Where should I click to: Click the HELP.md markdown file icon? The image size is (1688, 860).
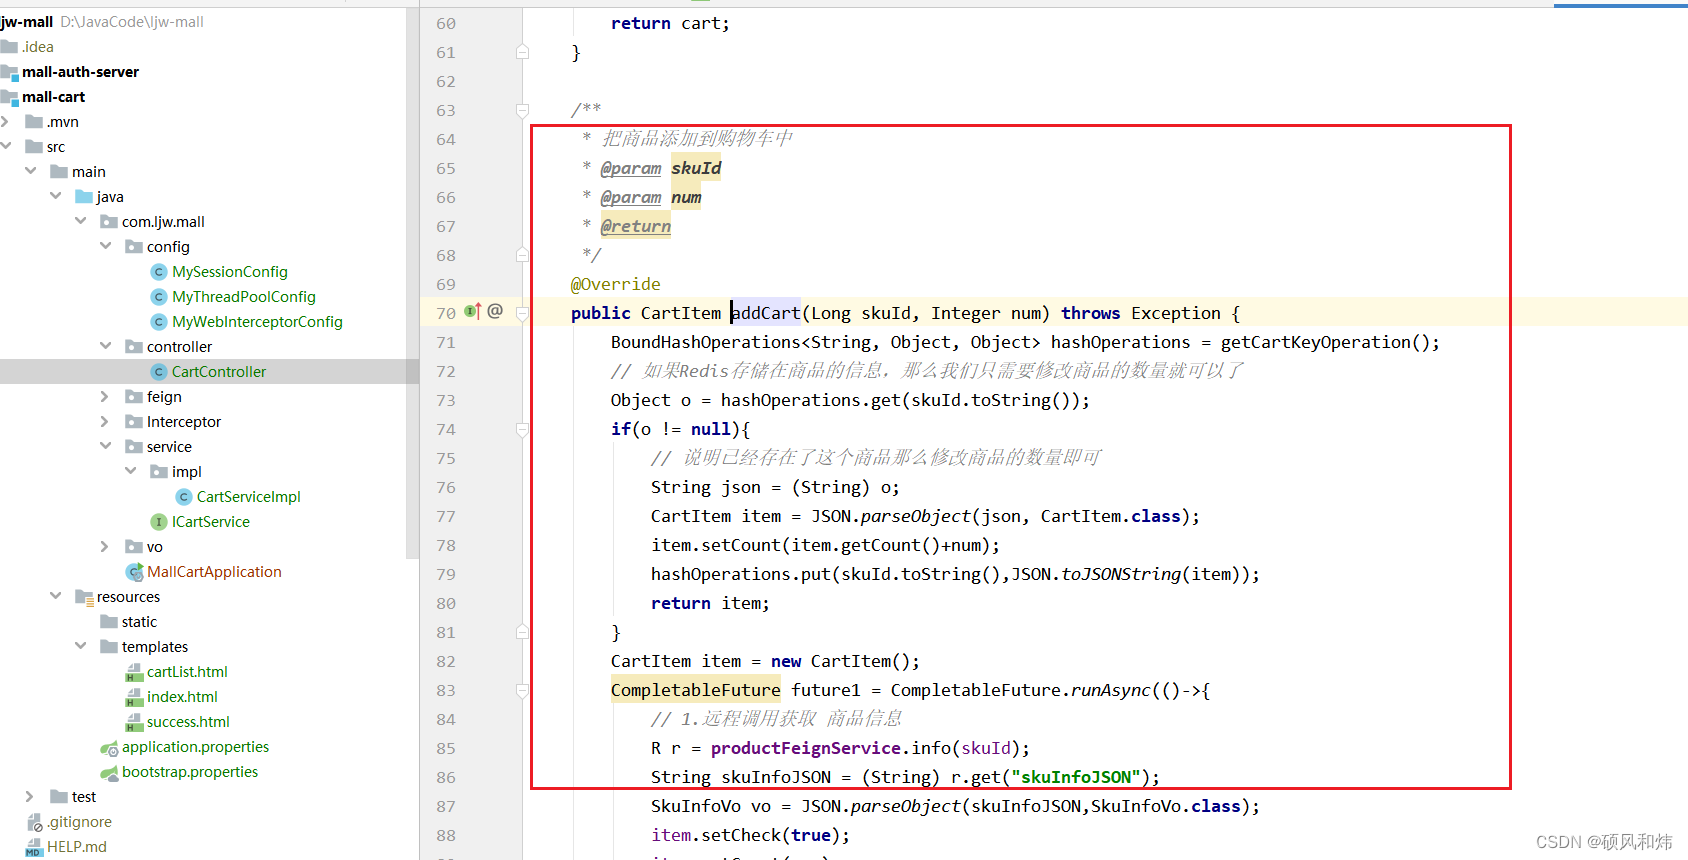click(x=34, y=847)
